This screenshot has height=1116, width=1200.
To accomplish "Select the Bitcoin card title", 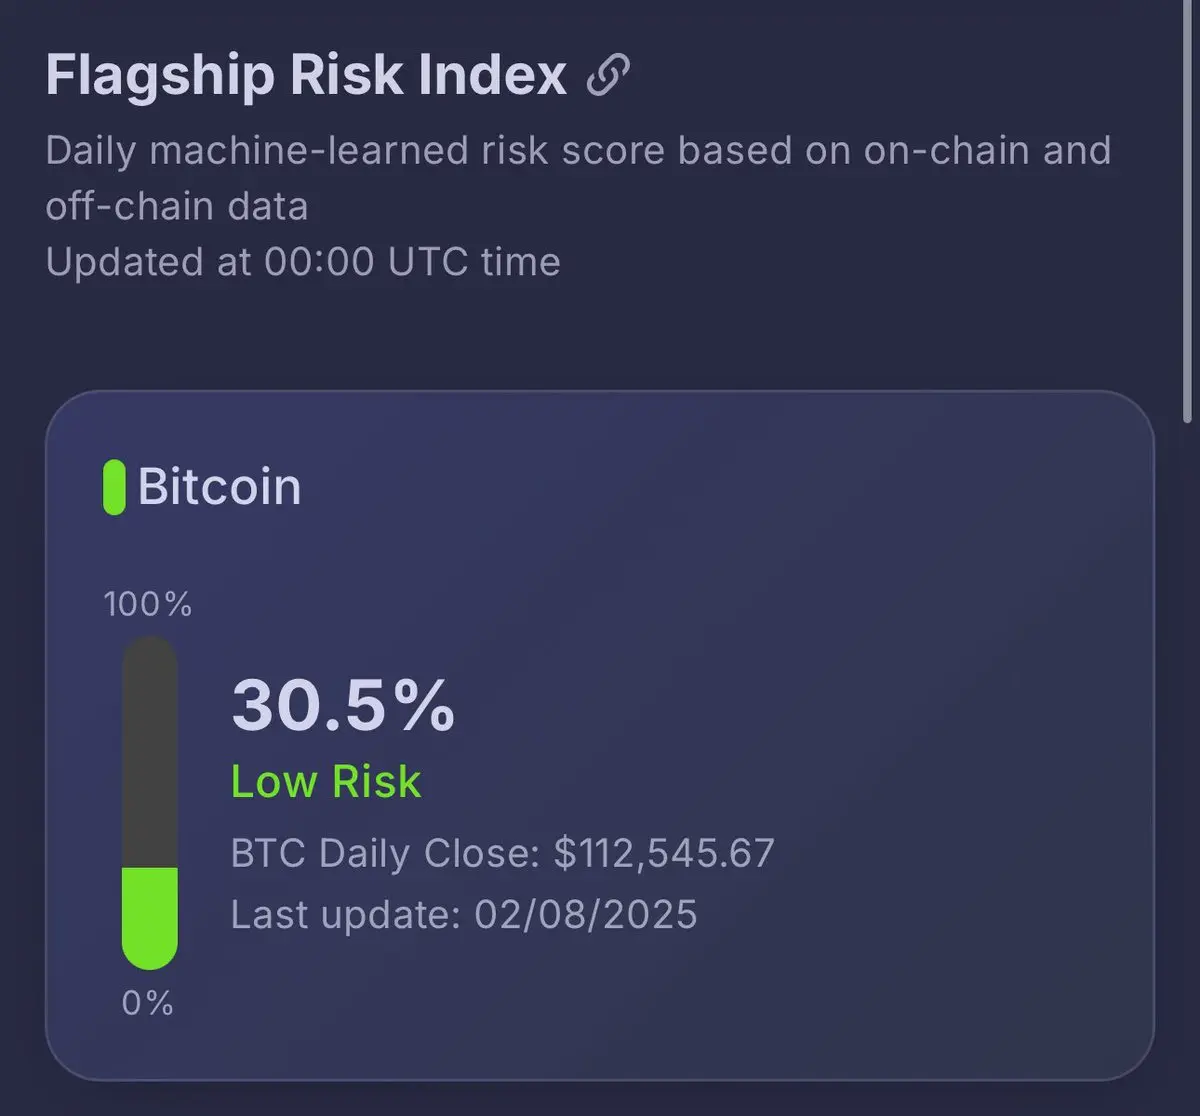I will [x=219, y=487].
